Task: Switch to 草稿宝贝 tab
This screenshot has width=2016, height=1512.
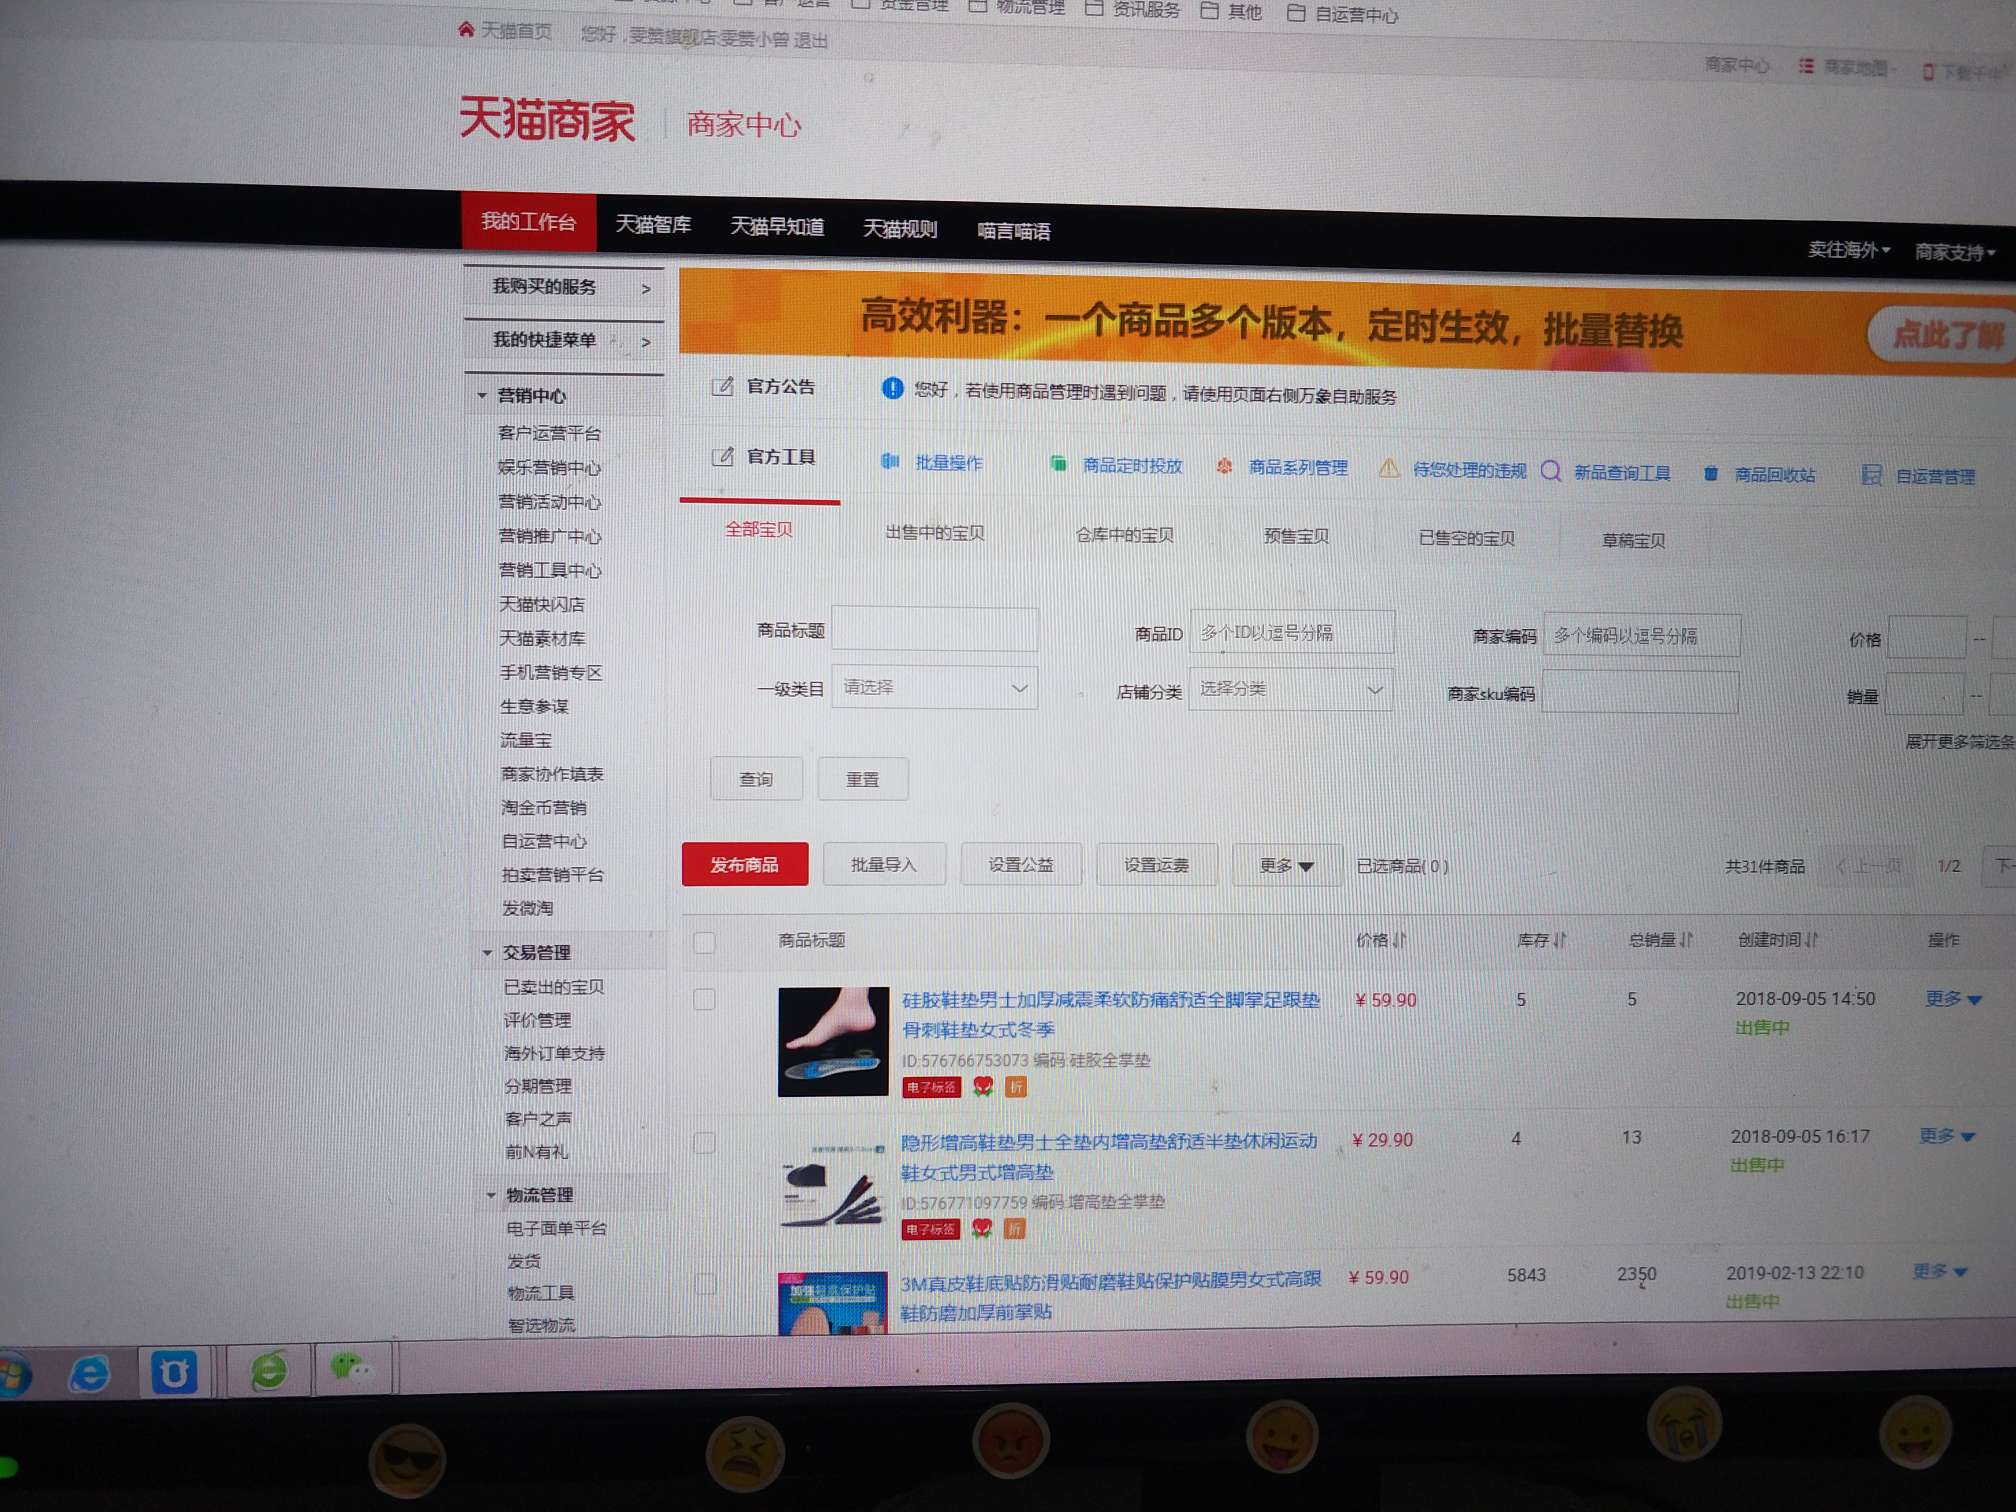Action: pyautogui.click(x=1634, y=540)
